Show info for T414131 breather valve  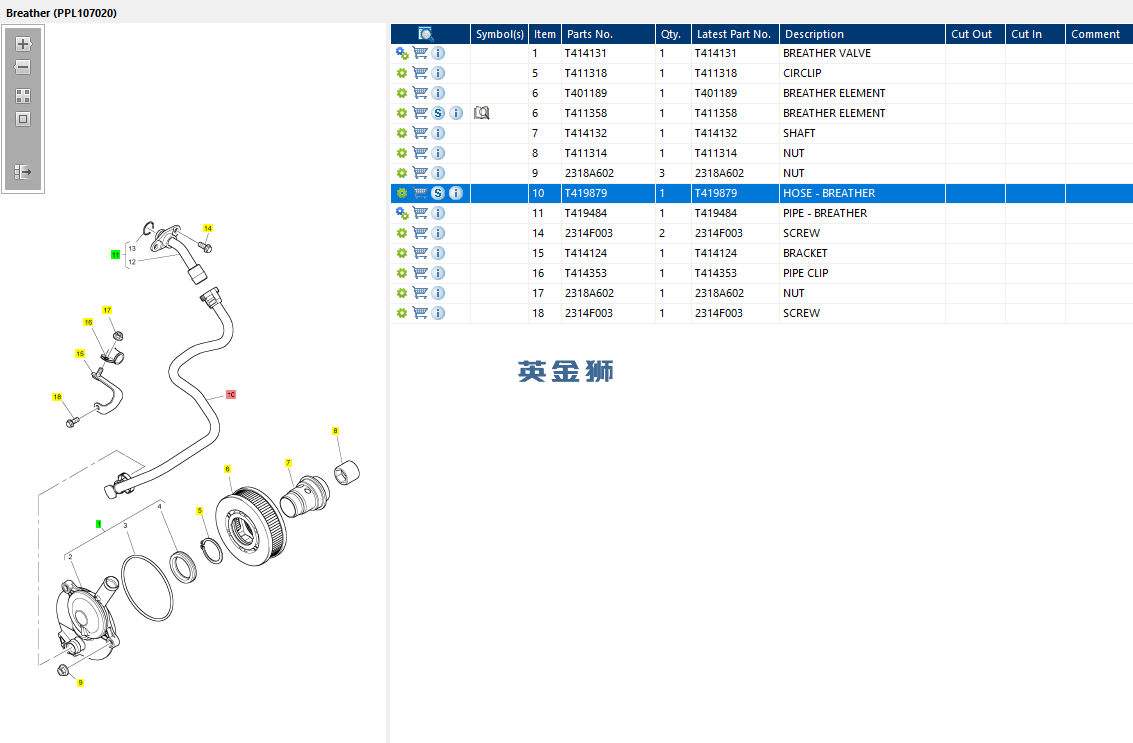point(438,53)
